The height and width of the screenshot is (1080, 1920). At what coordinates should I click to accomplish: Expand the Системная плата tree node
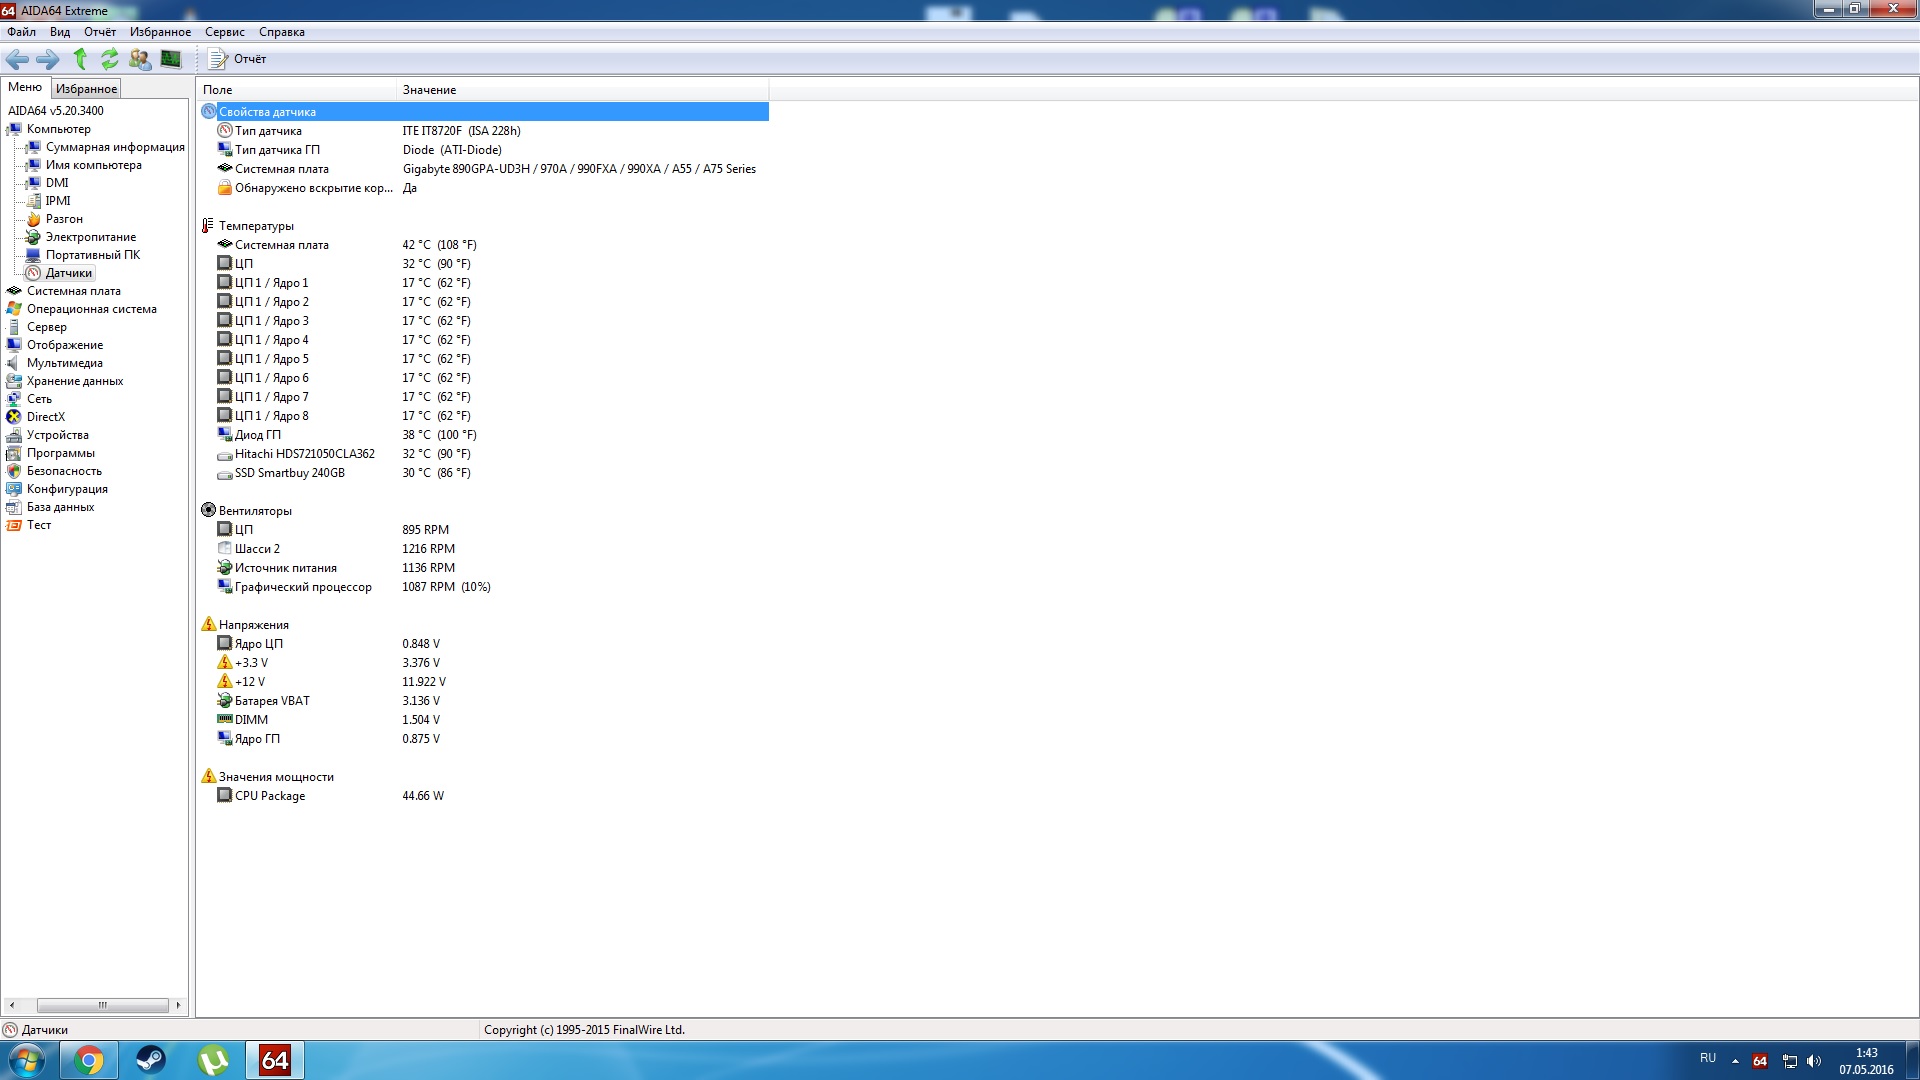tap(73, 291)
